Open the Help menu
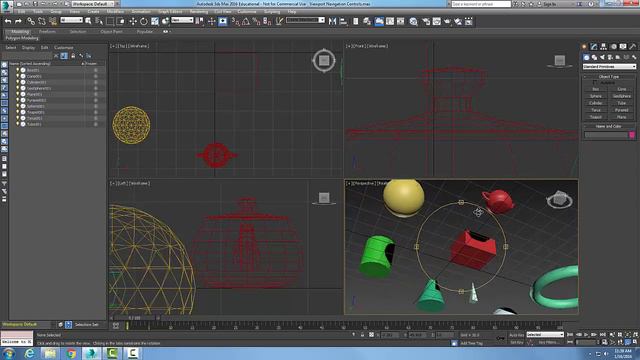The height and width of the screenshot is (360, 640). pos(292,11)
